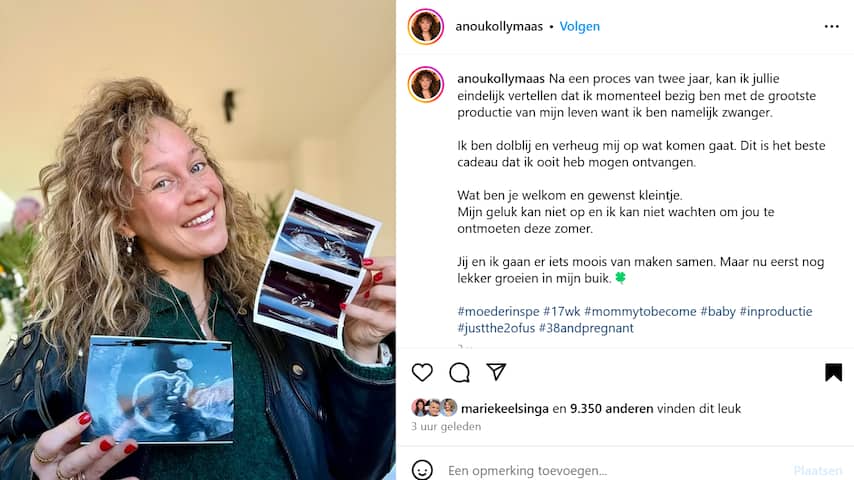Click the Plaatsen post comment button
The height and width of the screenshot is (480, 854).
pyautogui.click(x=818, y=470)
